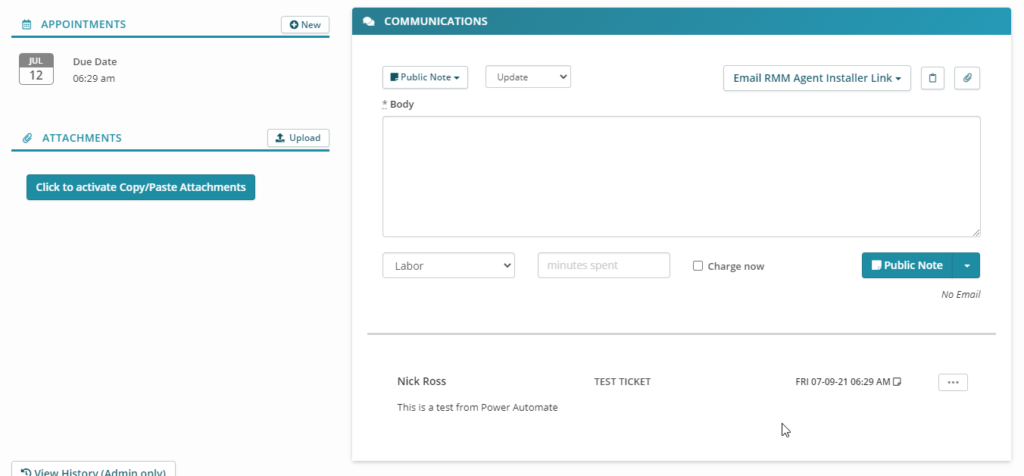The width and height of the screenshot is (1024, 476).
Task: Click the Appointments calendar header icon
Action: click(27, 24)
